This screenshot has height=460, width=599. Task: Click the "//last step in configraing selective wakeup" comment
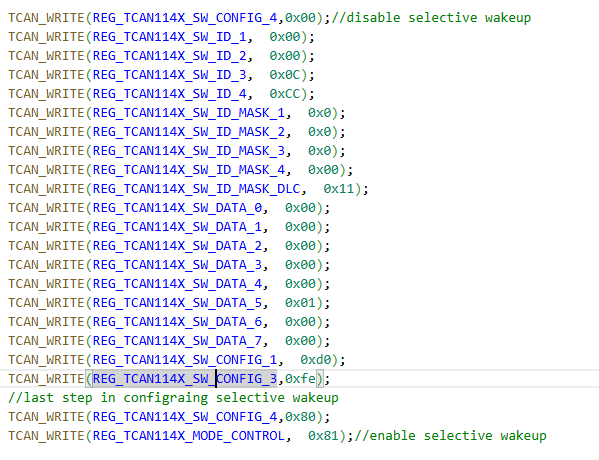(x=173, y=398)
